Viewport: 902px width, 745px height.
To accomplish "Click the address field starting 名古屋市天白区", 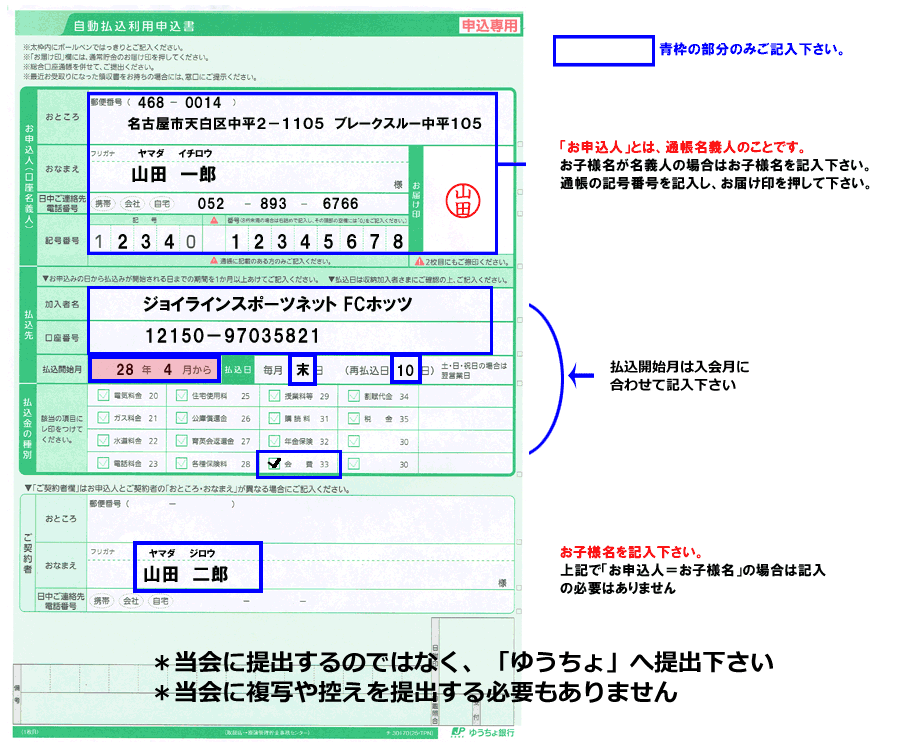I will click(304, 124).
